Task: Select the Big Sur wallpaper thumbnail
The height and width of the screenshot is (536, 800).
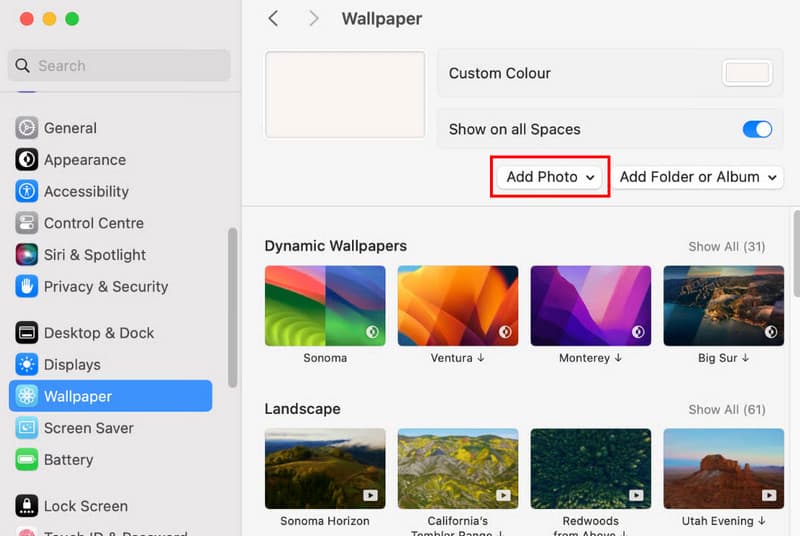Action: tap(723, 306)
